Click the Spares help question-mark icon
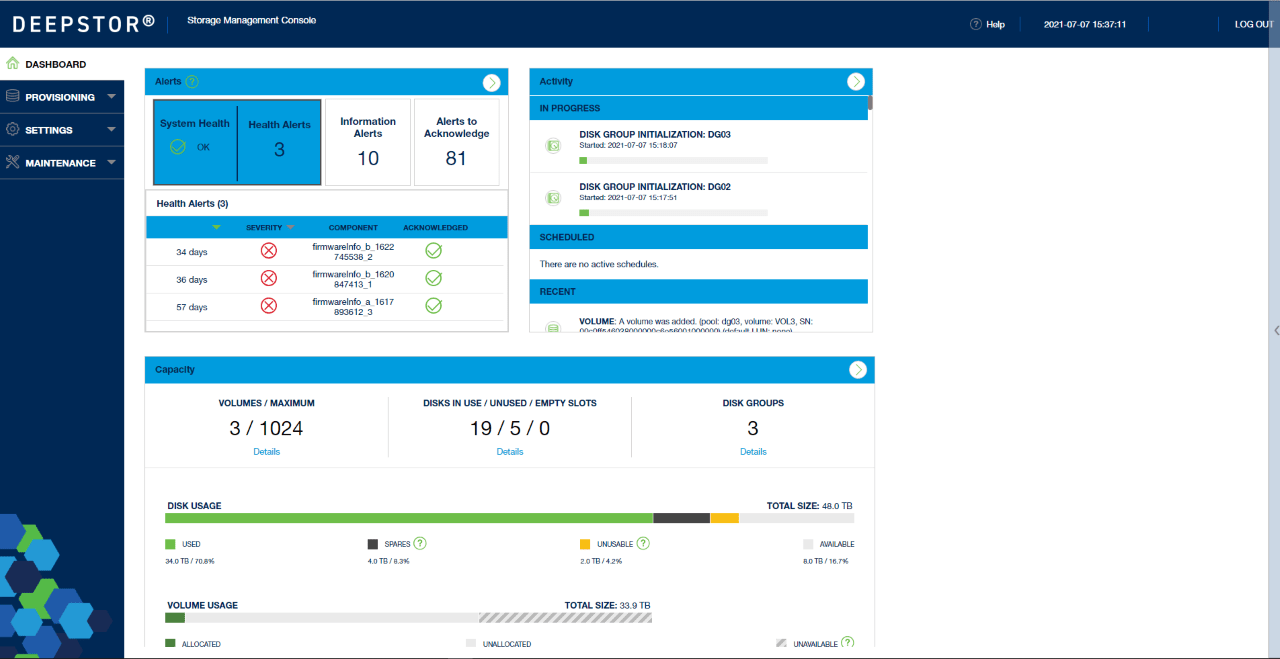 coord(420,544)
